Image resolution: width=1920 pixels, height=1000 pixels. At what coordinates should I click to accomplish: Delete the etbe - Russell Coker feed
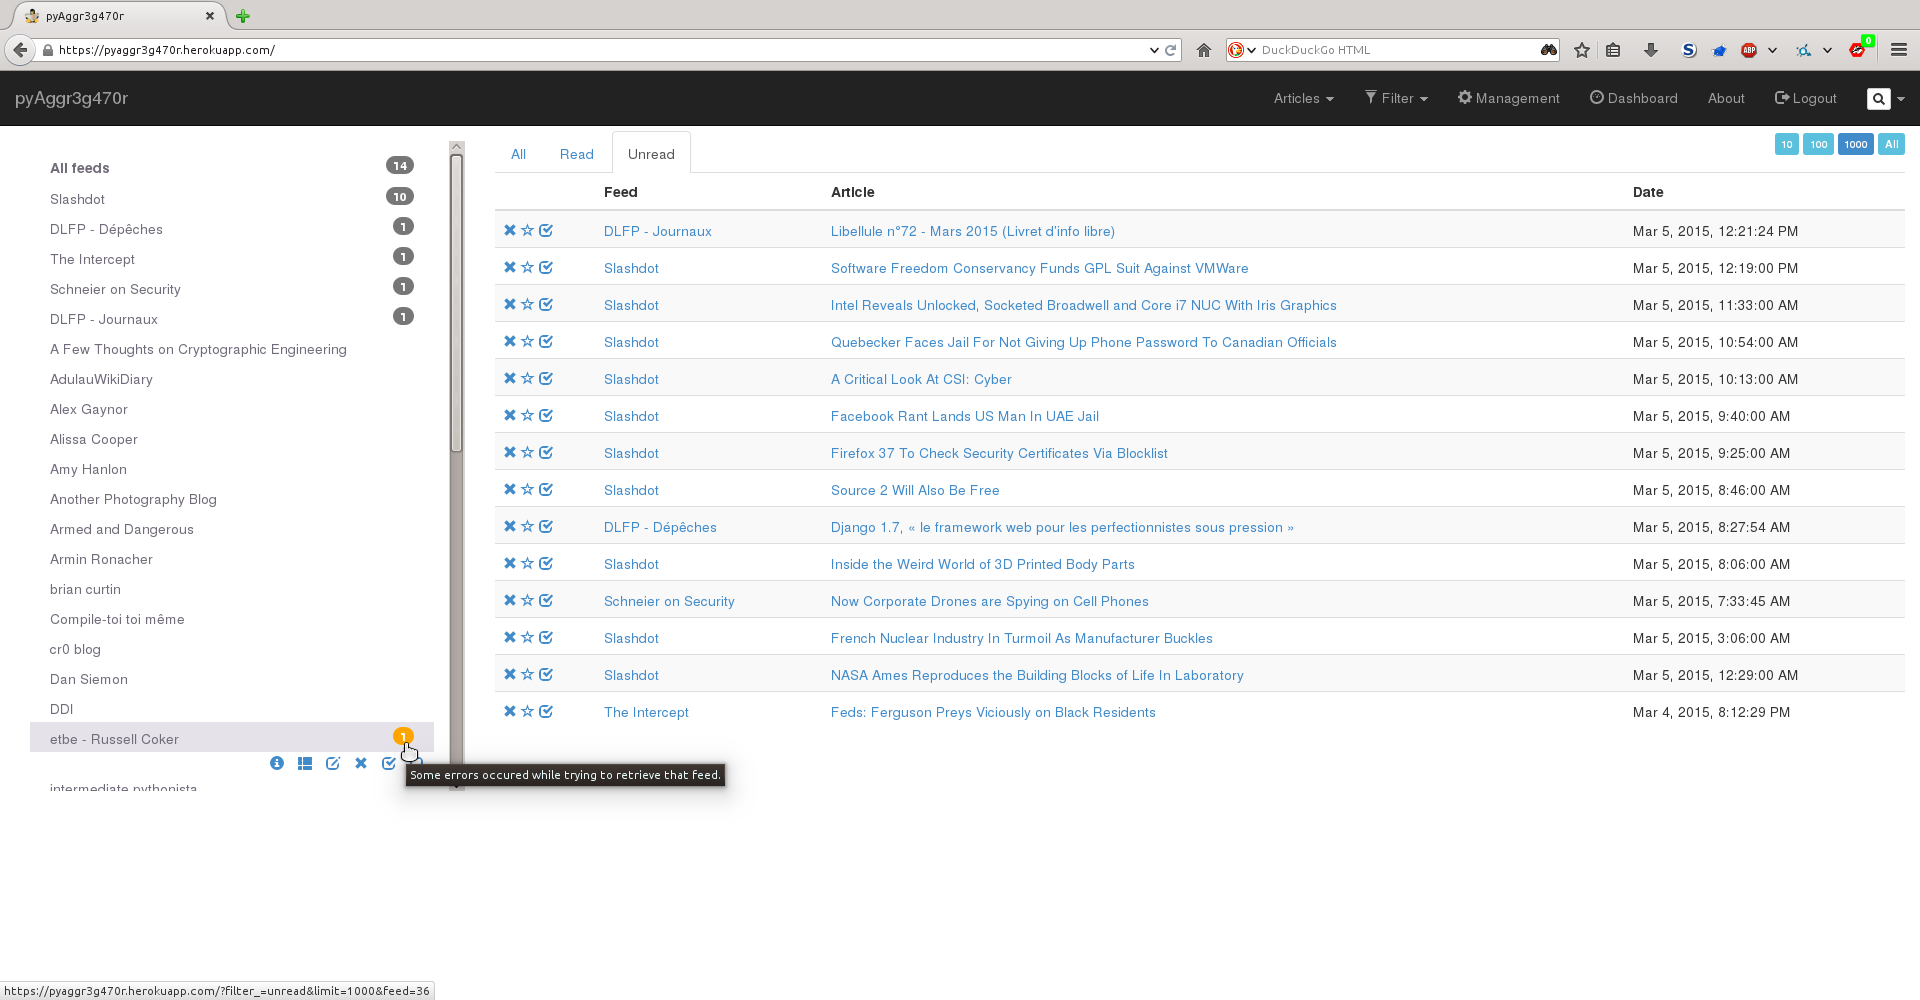361,763
